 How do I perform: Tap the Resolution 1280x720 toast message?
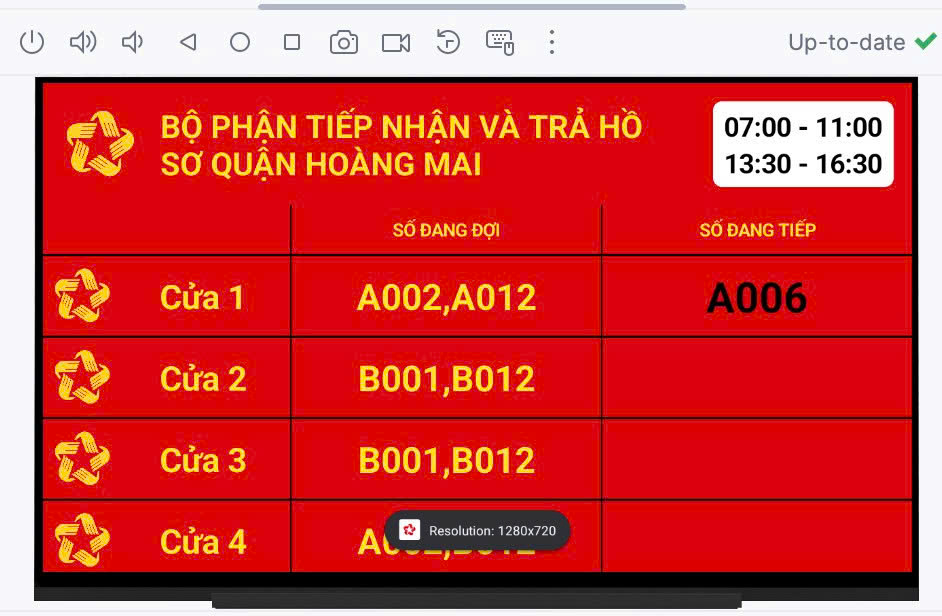pyautogui.click(x=477, y=530)
